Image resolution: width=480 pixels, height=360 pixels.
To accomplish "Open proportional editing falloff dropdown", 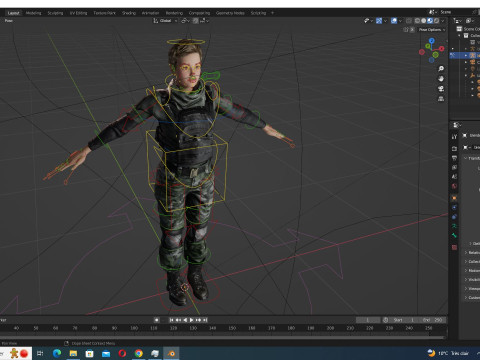I will pyautogui.click(x=204, y=21).
